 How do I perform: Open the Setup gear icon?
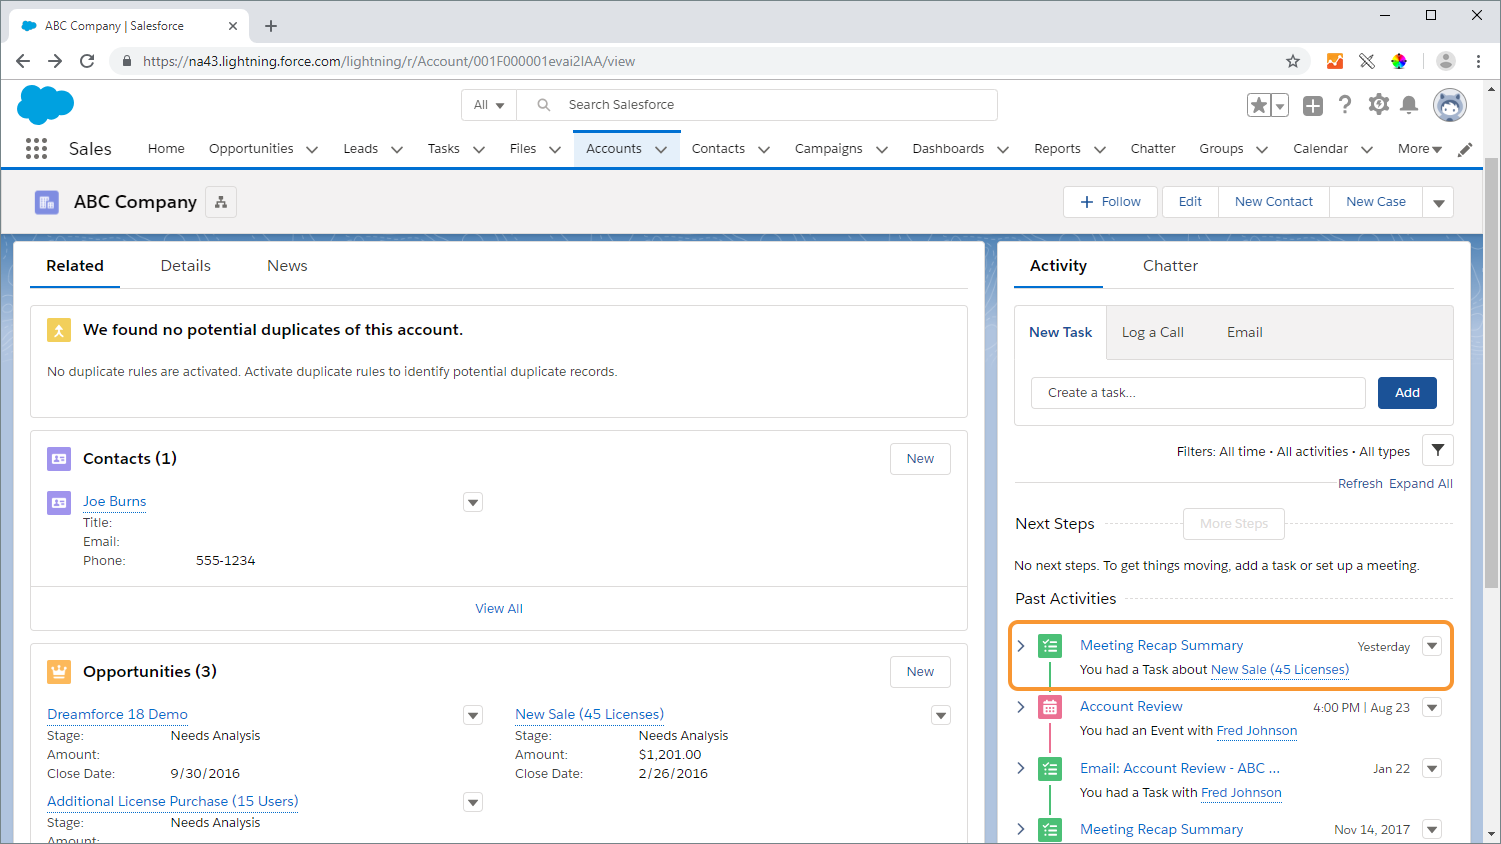[x=1379, y=104]
